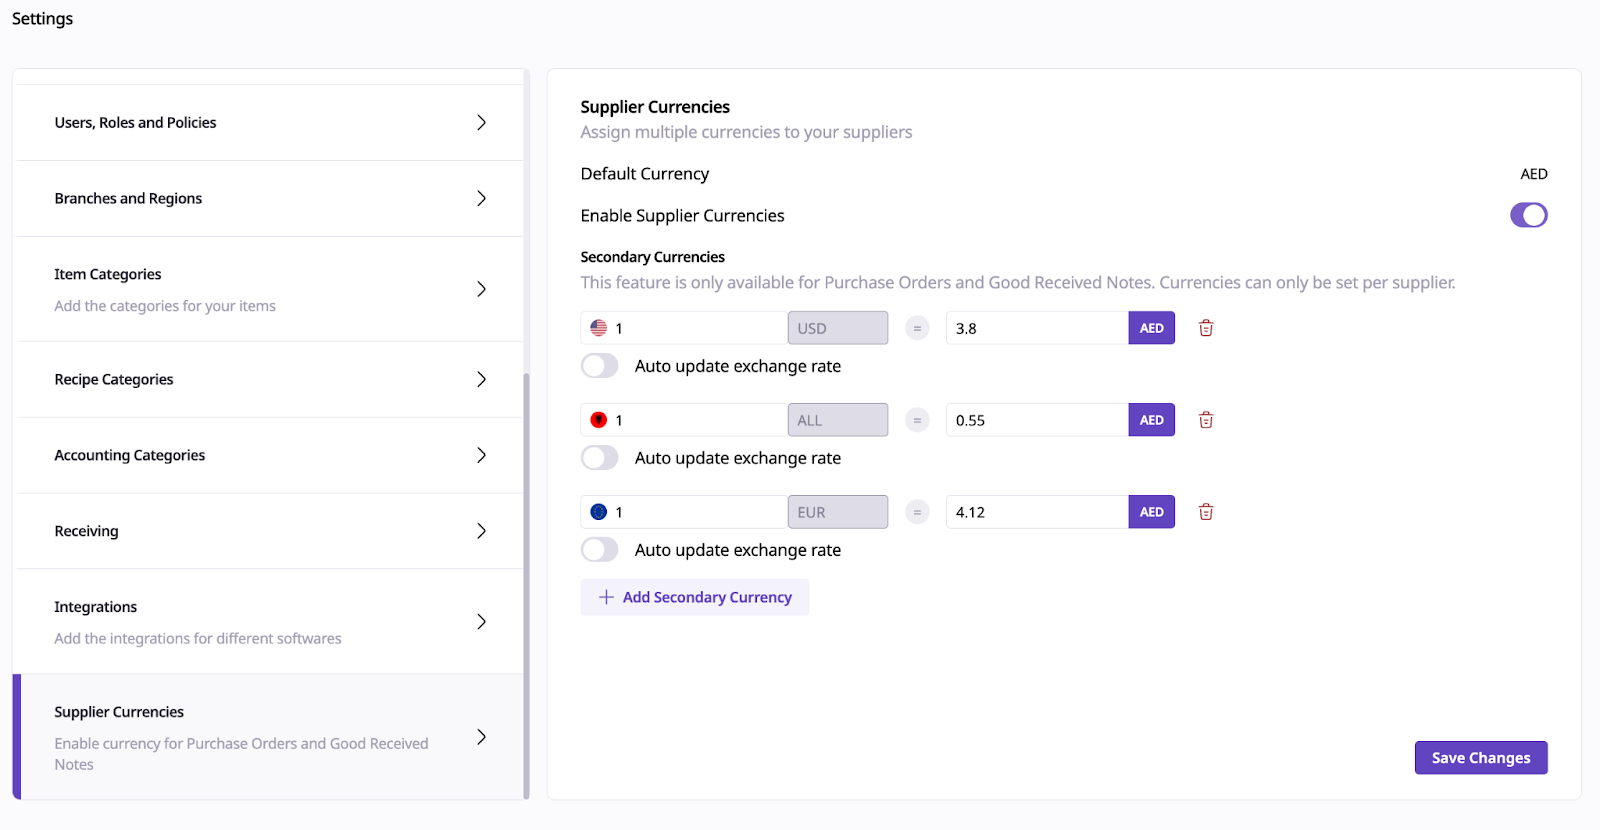This screenshot has height=830, width=1600.
Task: Enable auto update exchange rate for EUR
Action: tap(600, 550)
